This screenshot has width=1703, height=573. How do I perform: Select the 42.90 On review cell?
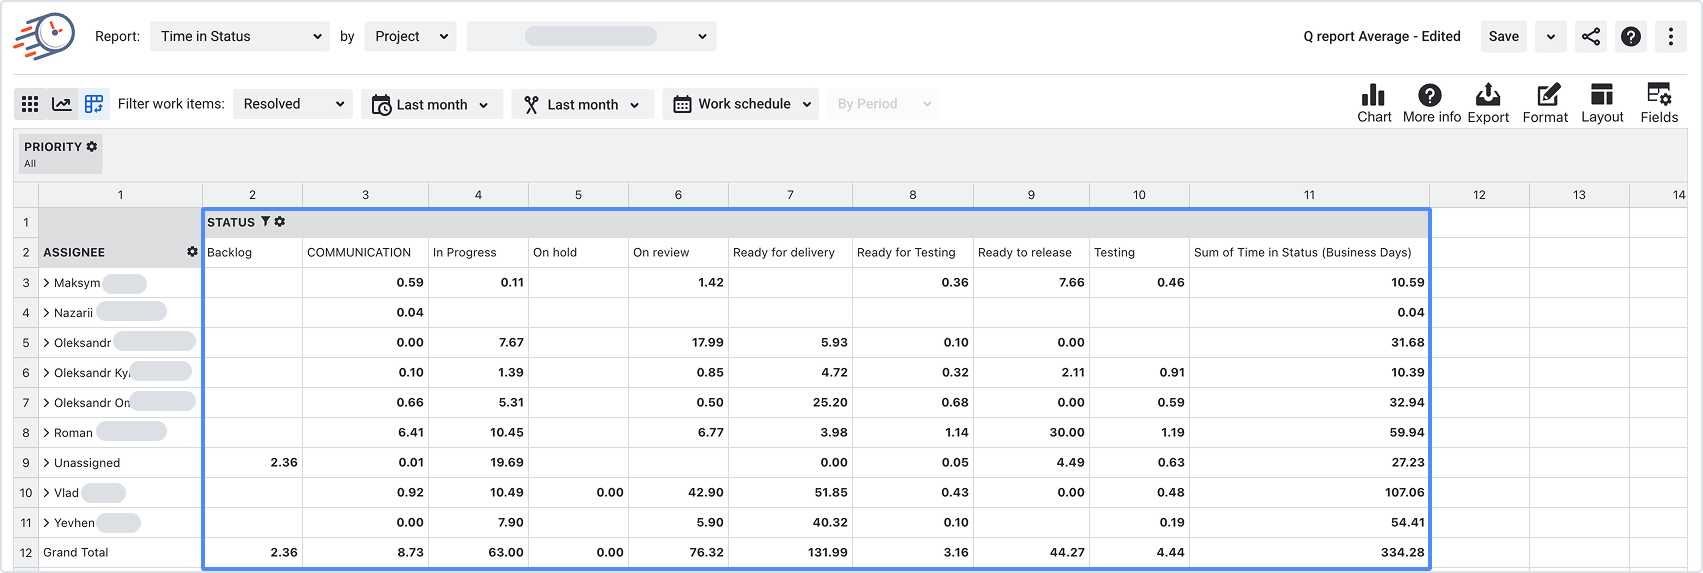(x=678, y=492)
